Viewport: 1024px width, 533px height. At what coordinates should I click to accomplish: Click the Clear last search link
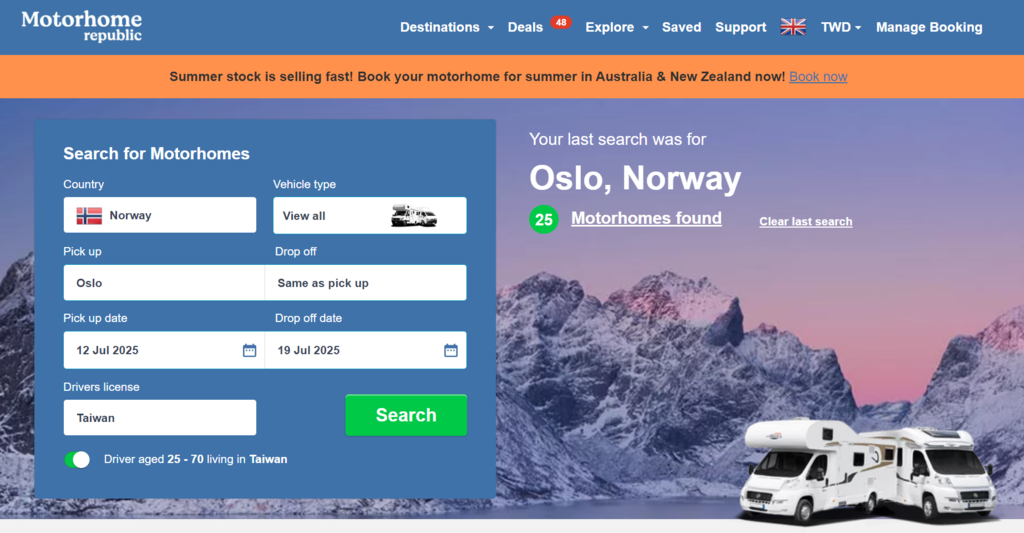coord(805,221)
